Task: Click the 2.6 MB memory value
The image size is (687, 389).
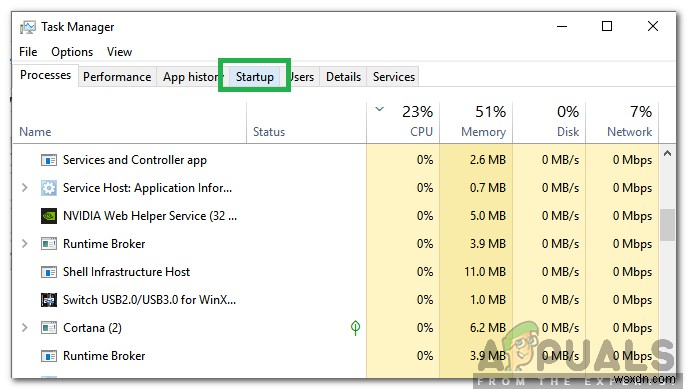Action: coord(488,160)
